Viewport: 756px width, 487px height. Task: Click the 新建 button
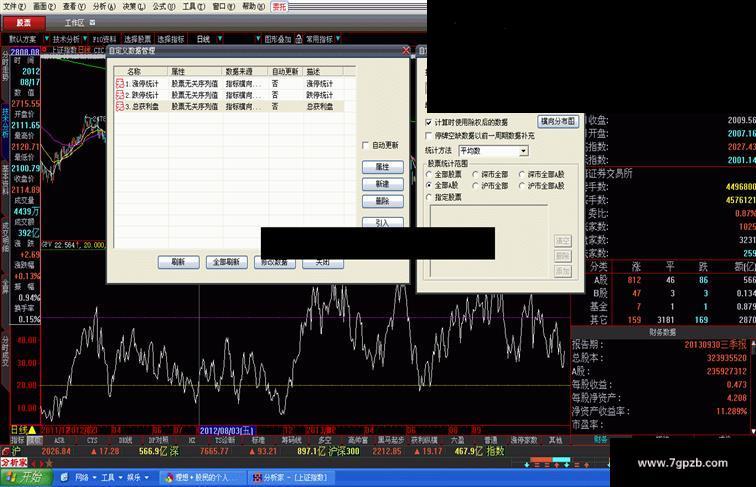pyautogui.click(x=382, y=184)
